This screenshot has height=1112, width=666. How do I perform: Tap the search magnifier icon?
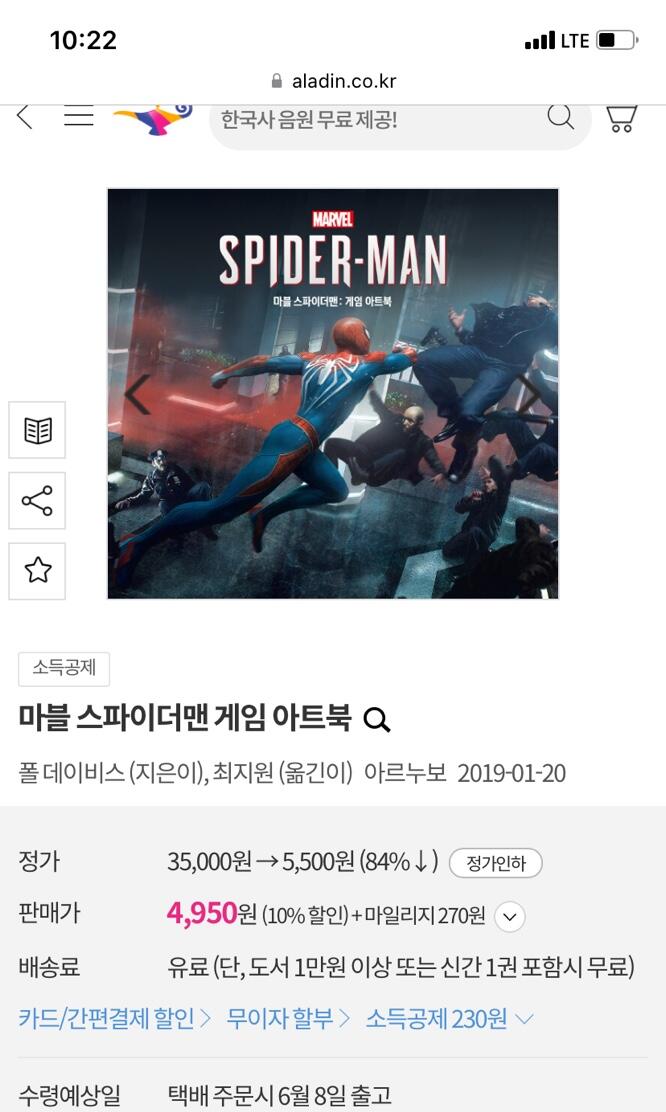(560, 117)
